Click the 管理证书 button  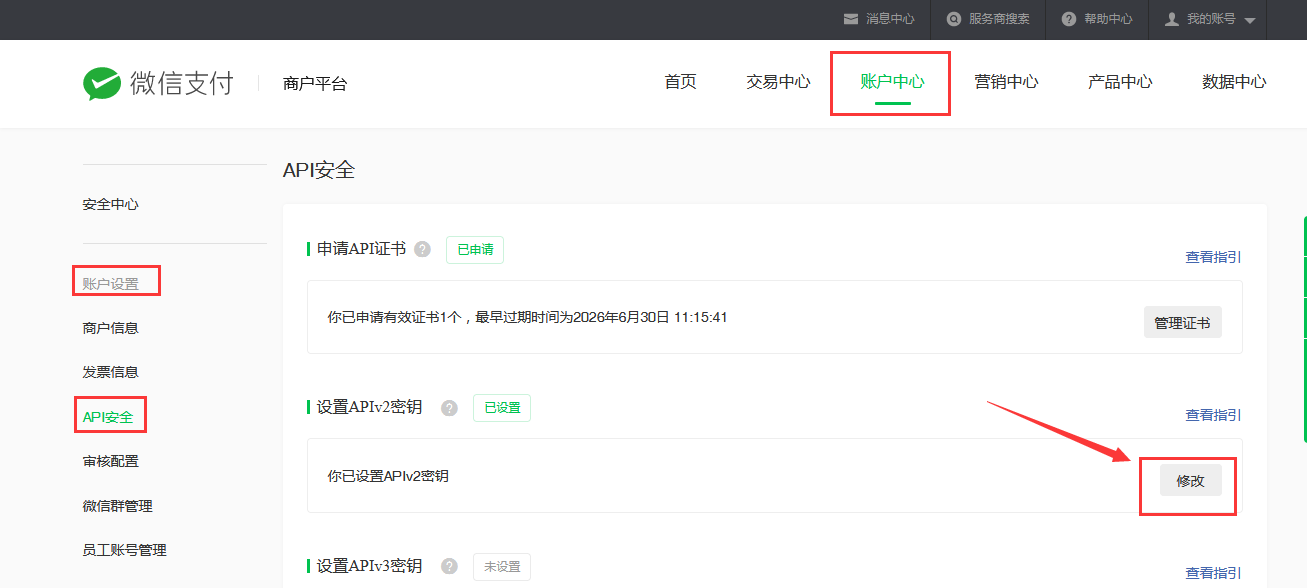click(1182, 323)
